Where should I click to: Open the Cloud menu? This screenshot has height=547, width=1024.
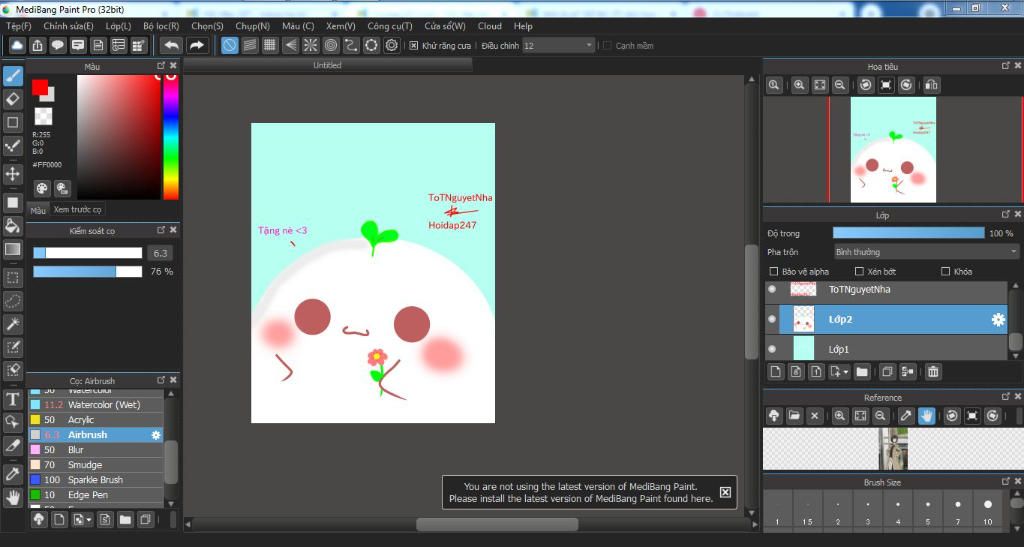490,26
